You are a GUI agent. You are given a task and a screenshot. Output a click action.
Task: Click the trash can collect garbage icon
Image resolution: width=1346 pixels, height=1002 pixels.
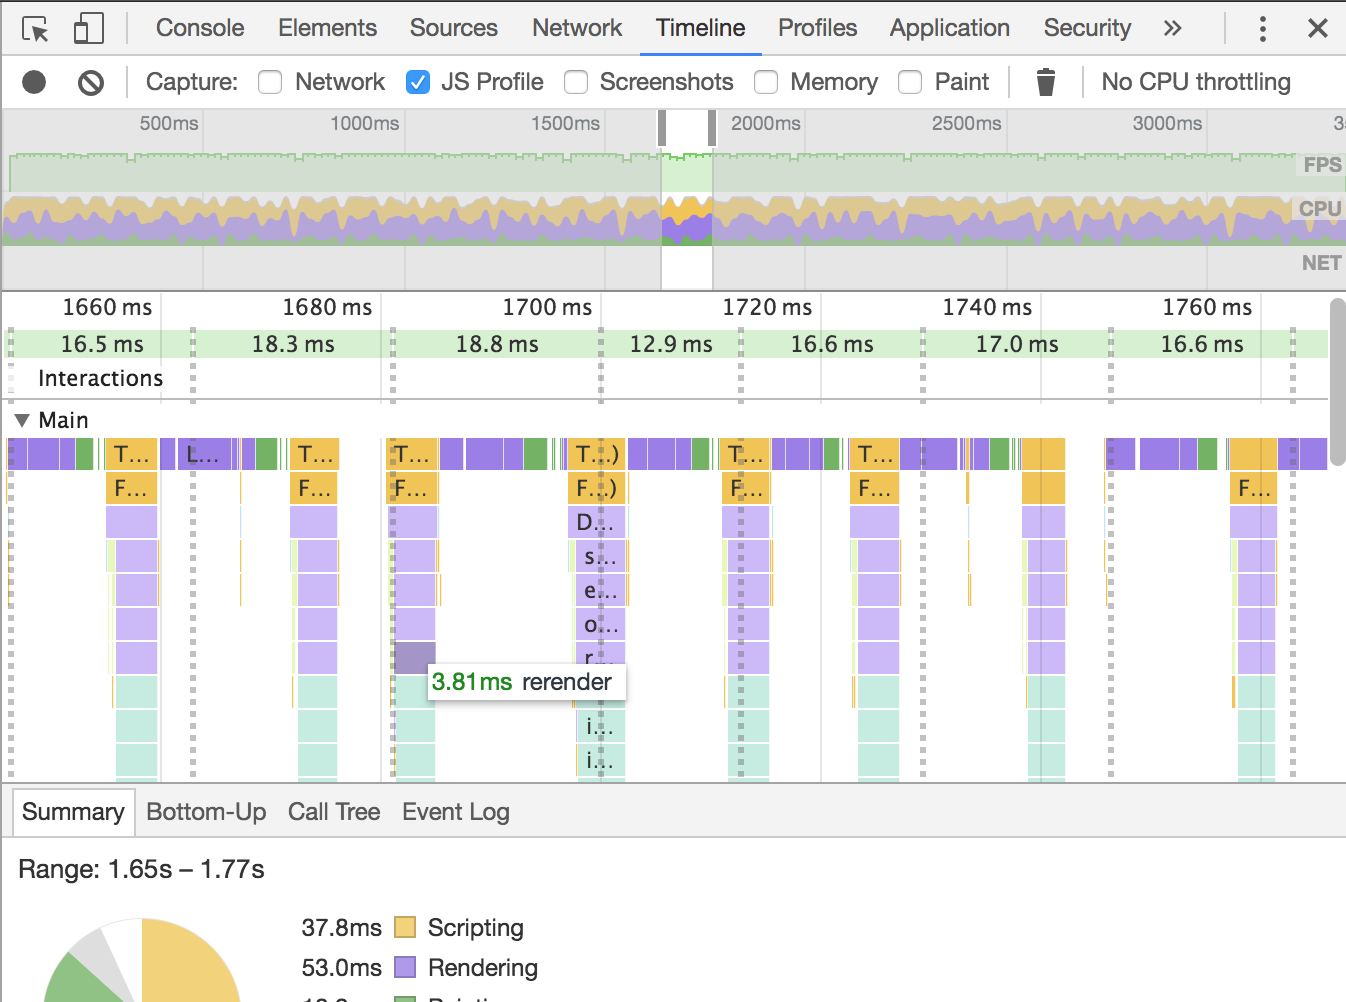coord(1046,82)
